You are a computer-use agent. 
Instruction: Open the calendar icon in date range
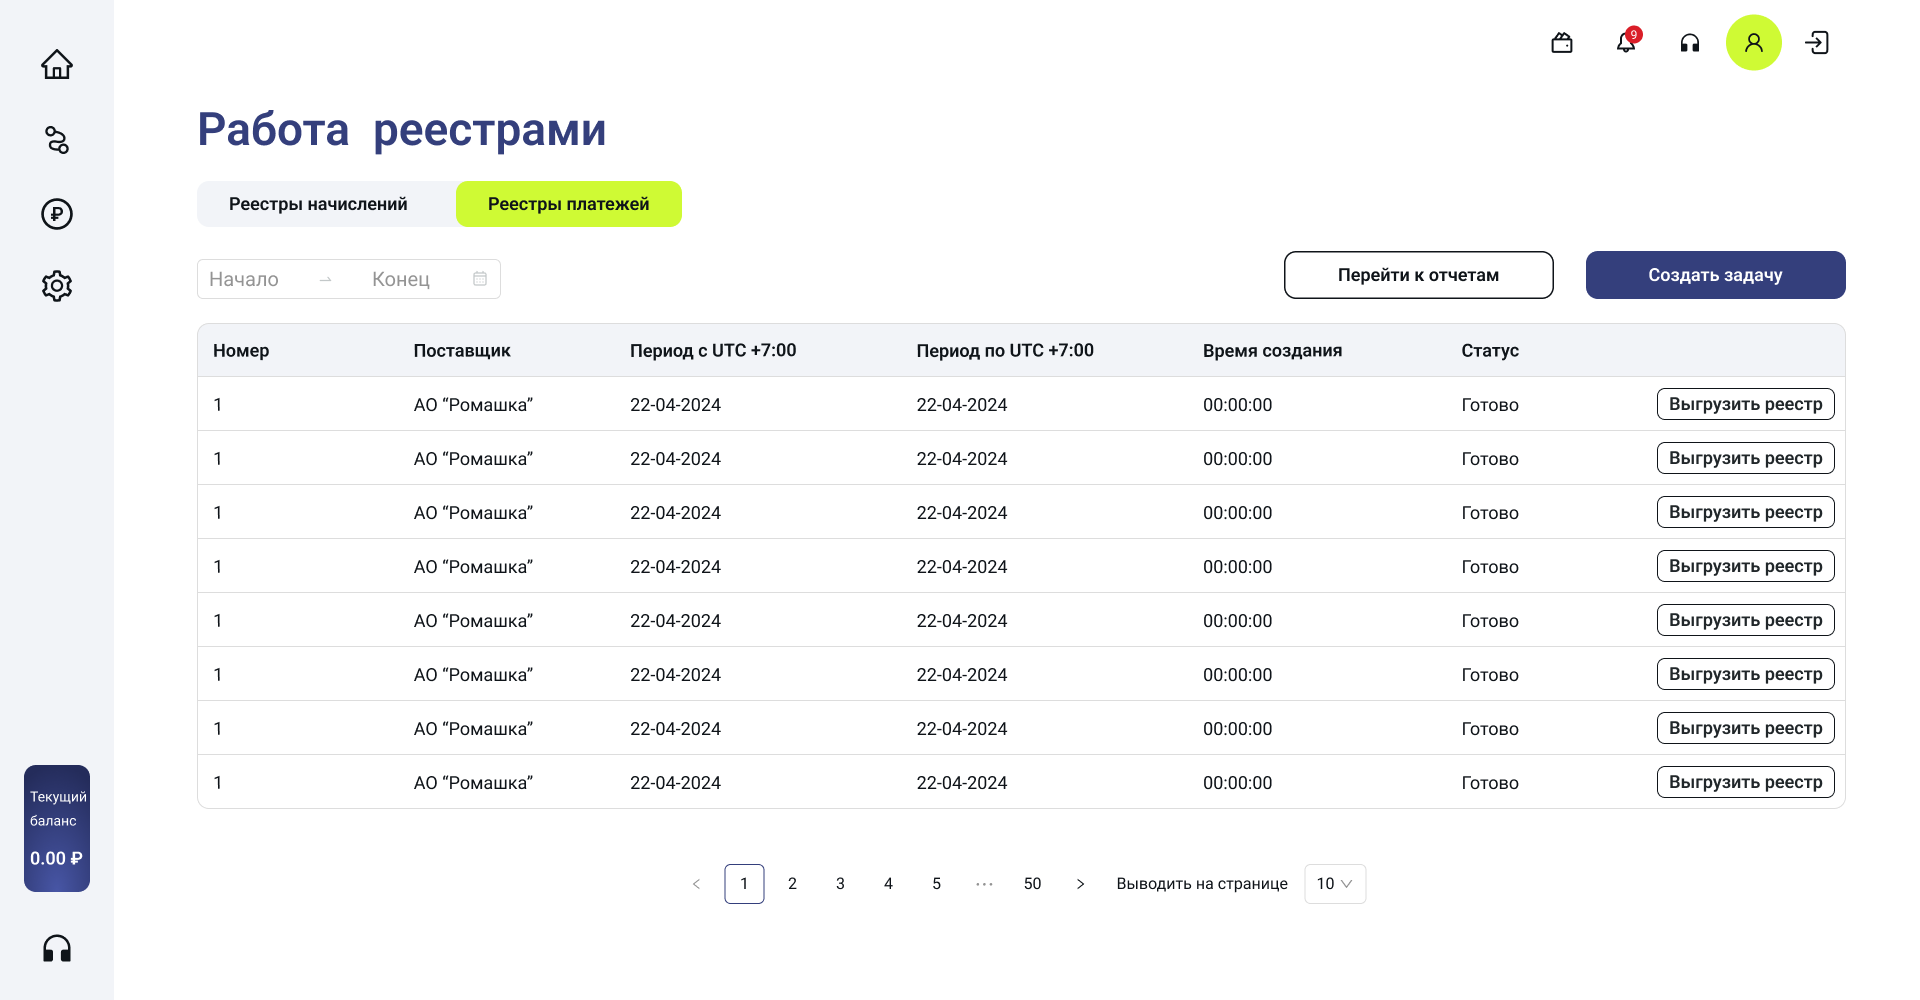[480, 279]
